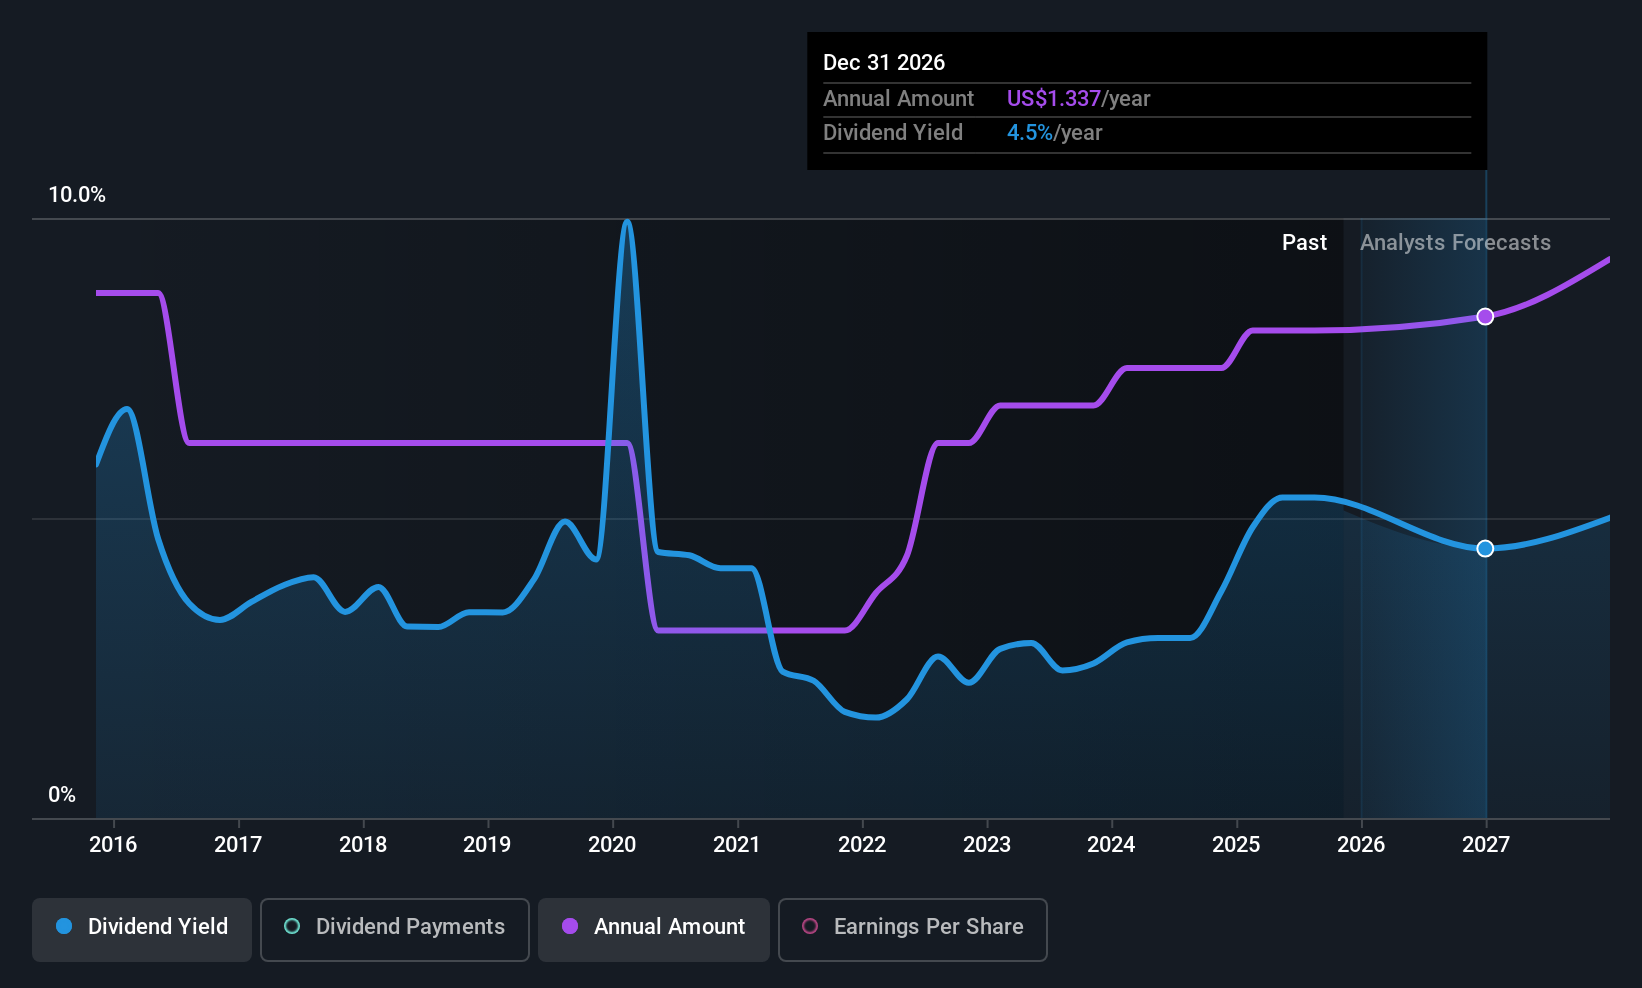The image size is (1642, 988).
Task: Click the Earnings Per Share circle icon
Action: (810, 926)
